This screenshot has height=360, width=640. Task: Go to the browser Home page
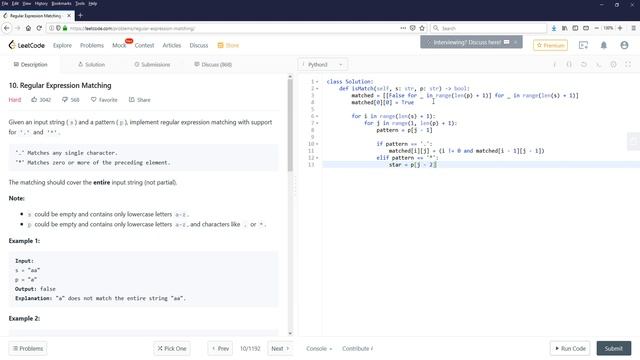(28, 28)
